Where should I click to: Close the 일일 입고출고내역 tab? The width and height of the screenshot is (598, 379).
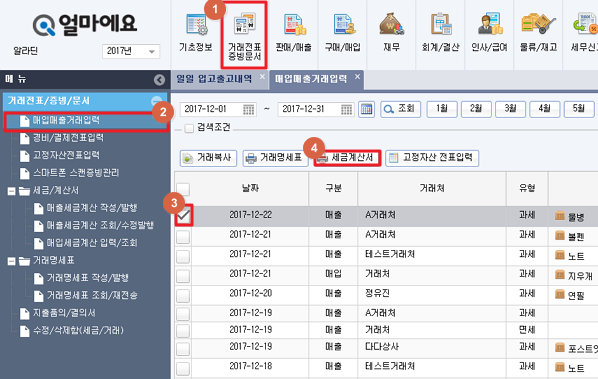point(262,77)
